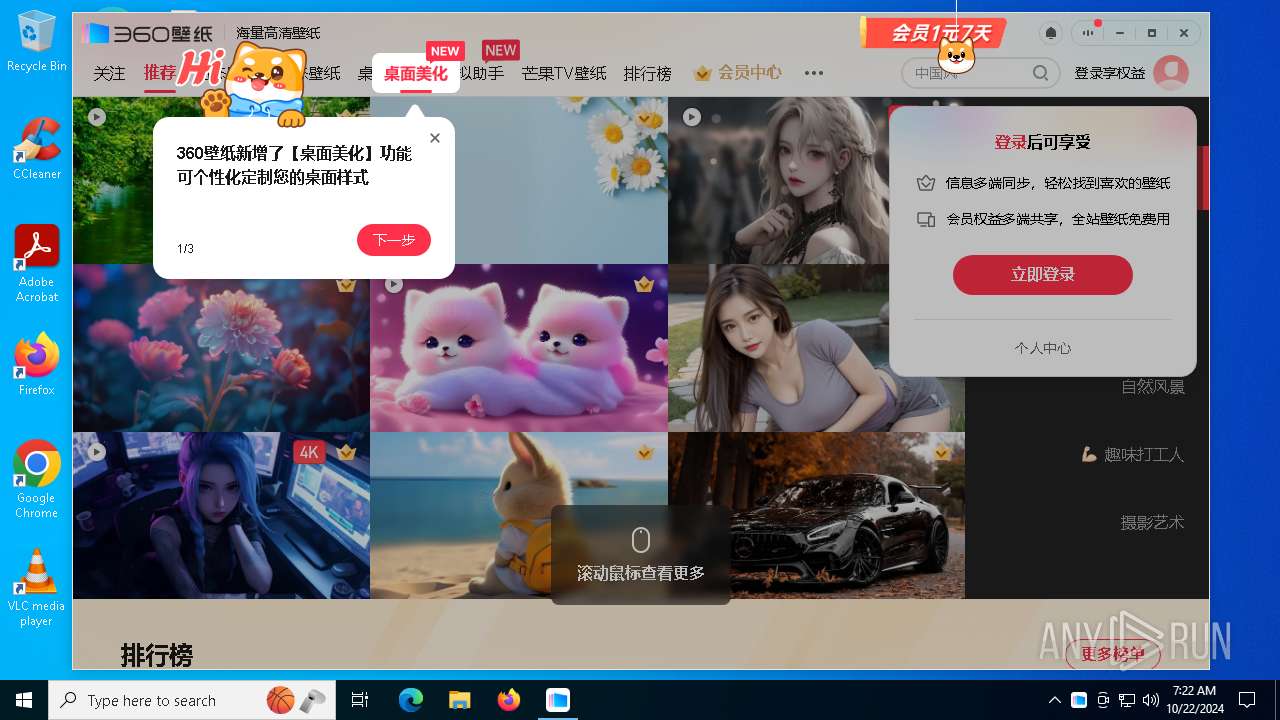Open File Explorer from the taskbar
The height and width of the screenshot is (720, 1280).
coord(459,700)
